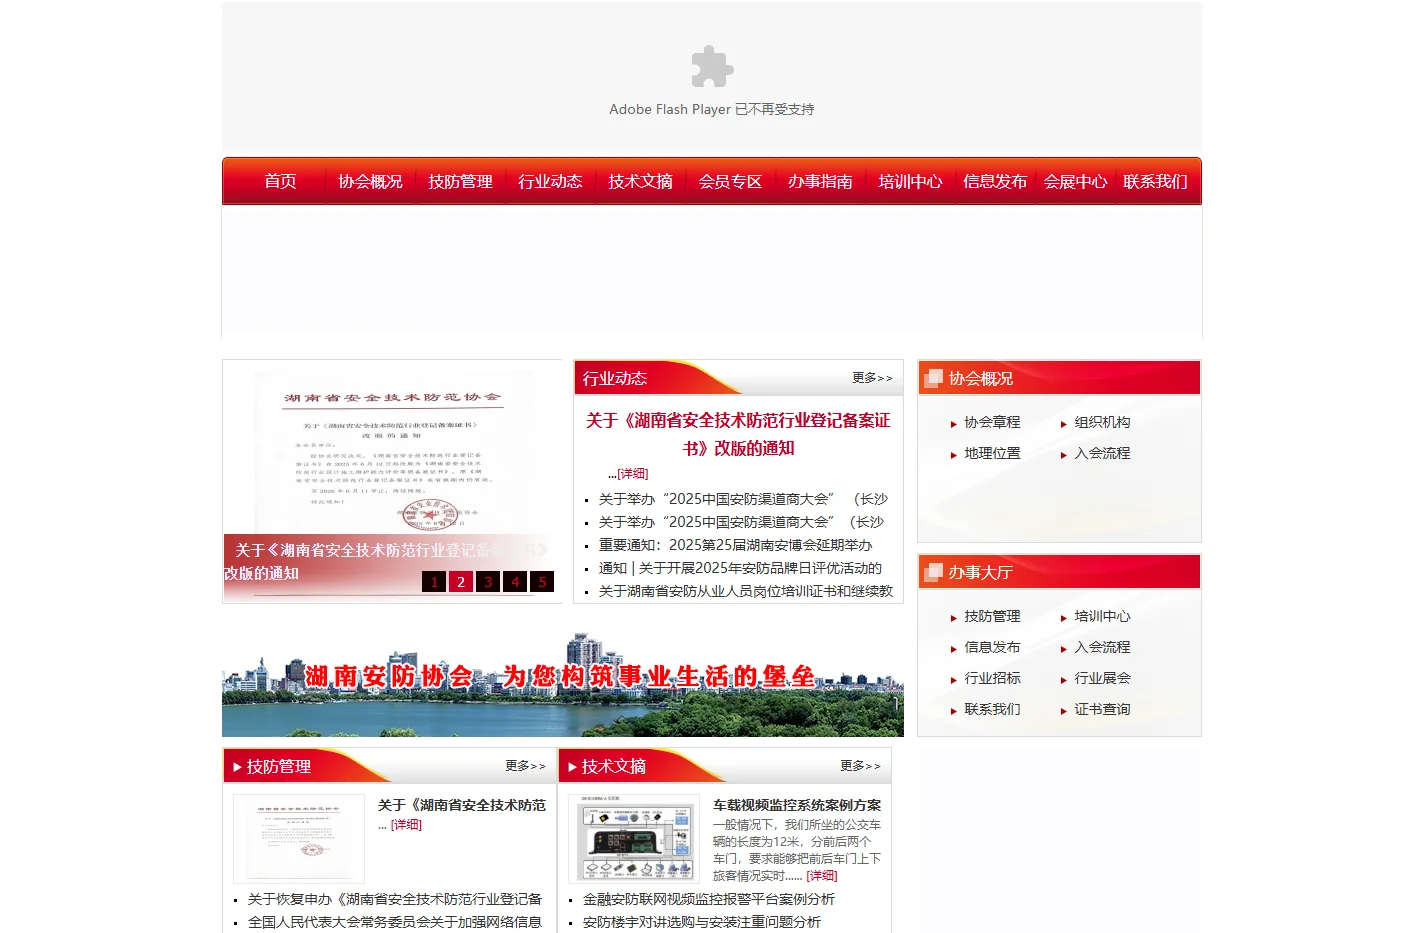This screenshot has width=1424, height=933.
Task: Click the 协会概况 panel header icon
Action: [x=934, y=378]
